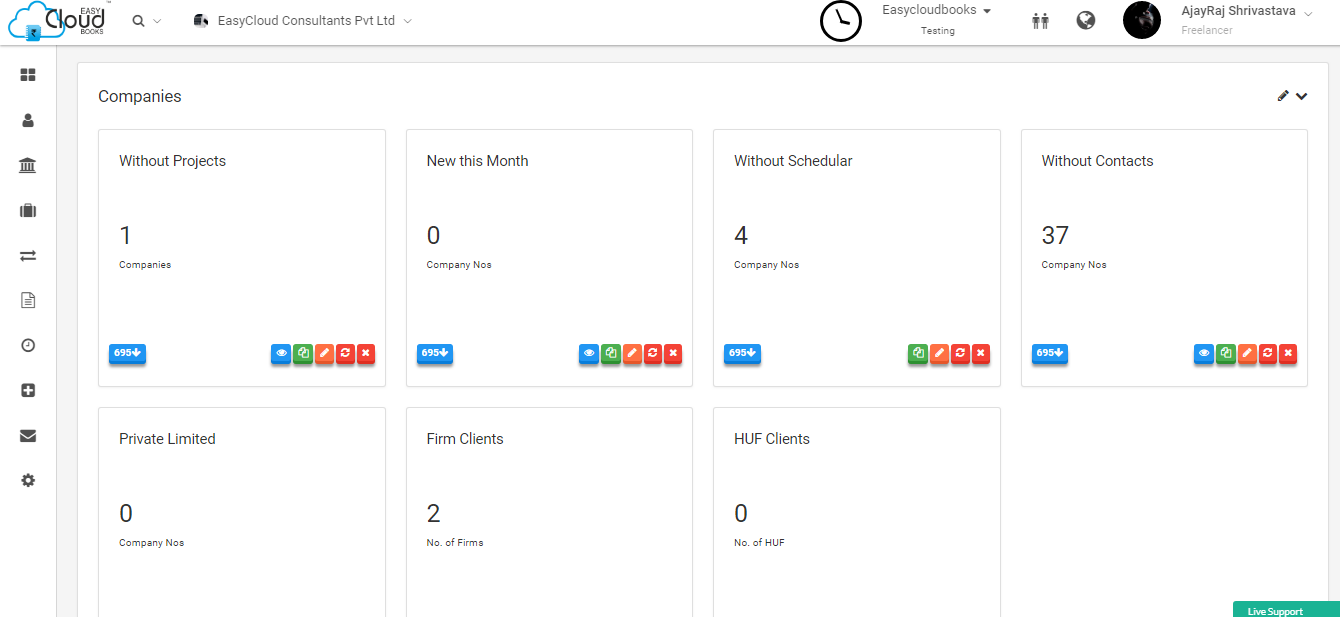Open the Easycloudbooks Testing dropdown
Image resolution: width=1340 pixels, height=617 pixels.
937,20
